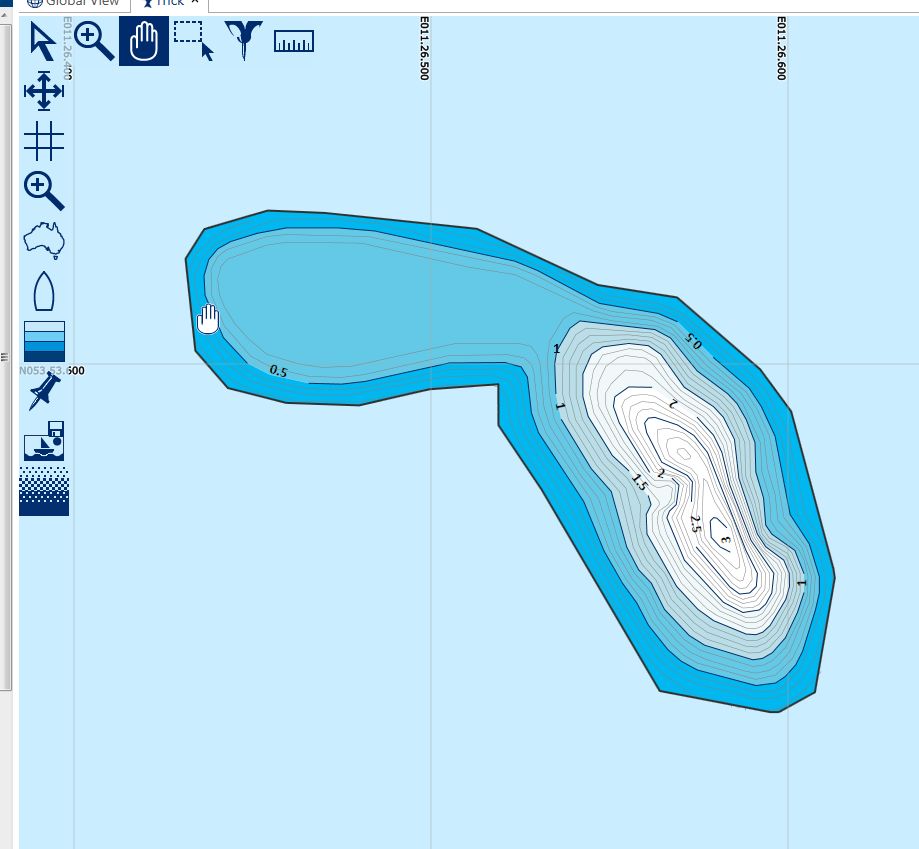Choose the rectangle area selection tool
This screenshot has width=919, height=849.
[x=193, y=40]
